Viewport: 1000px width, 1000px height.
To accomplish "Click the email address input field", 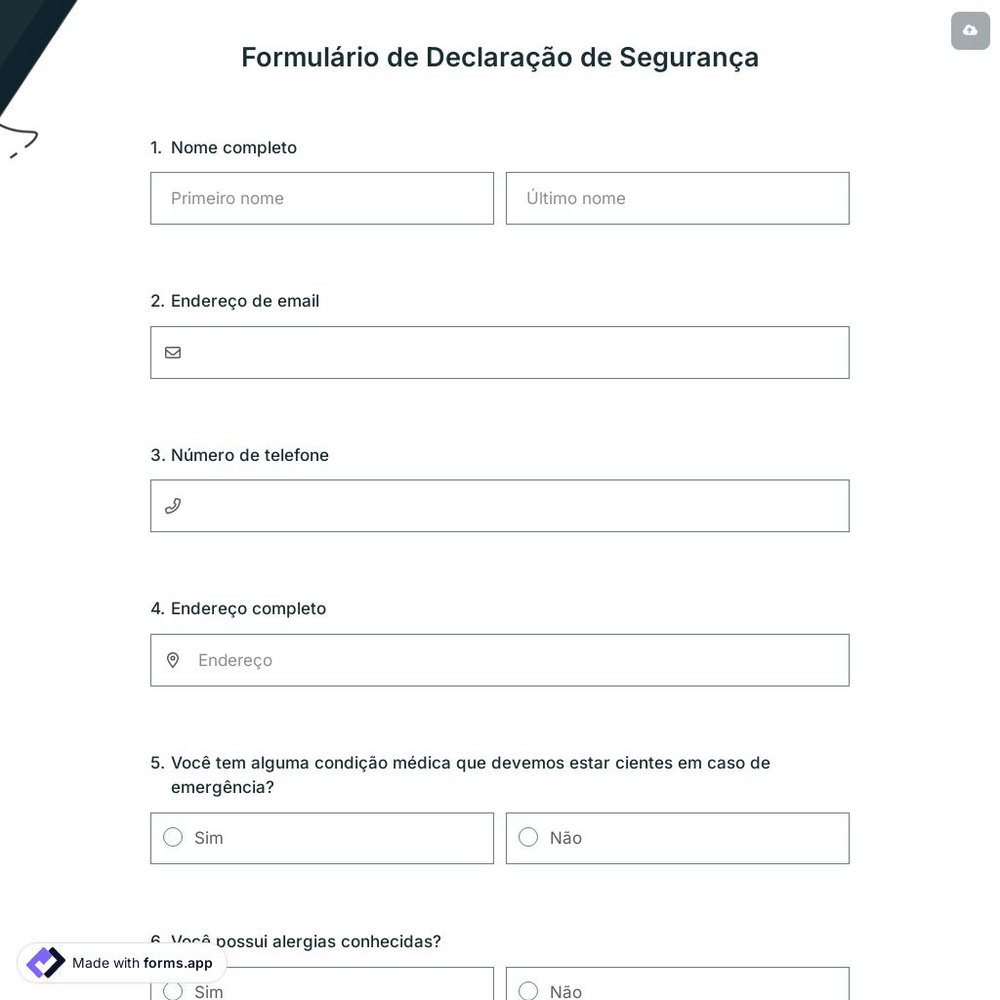I will tap(500, 352).
